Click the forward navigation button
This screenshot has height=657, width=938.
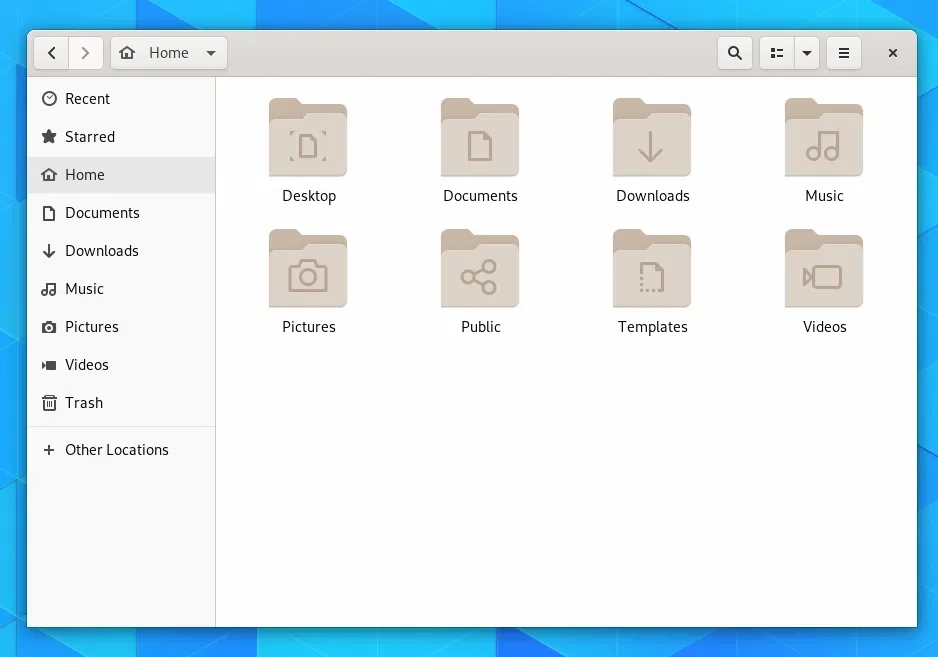pyautogui.click(x=86, y=53)
